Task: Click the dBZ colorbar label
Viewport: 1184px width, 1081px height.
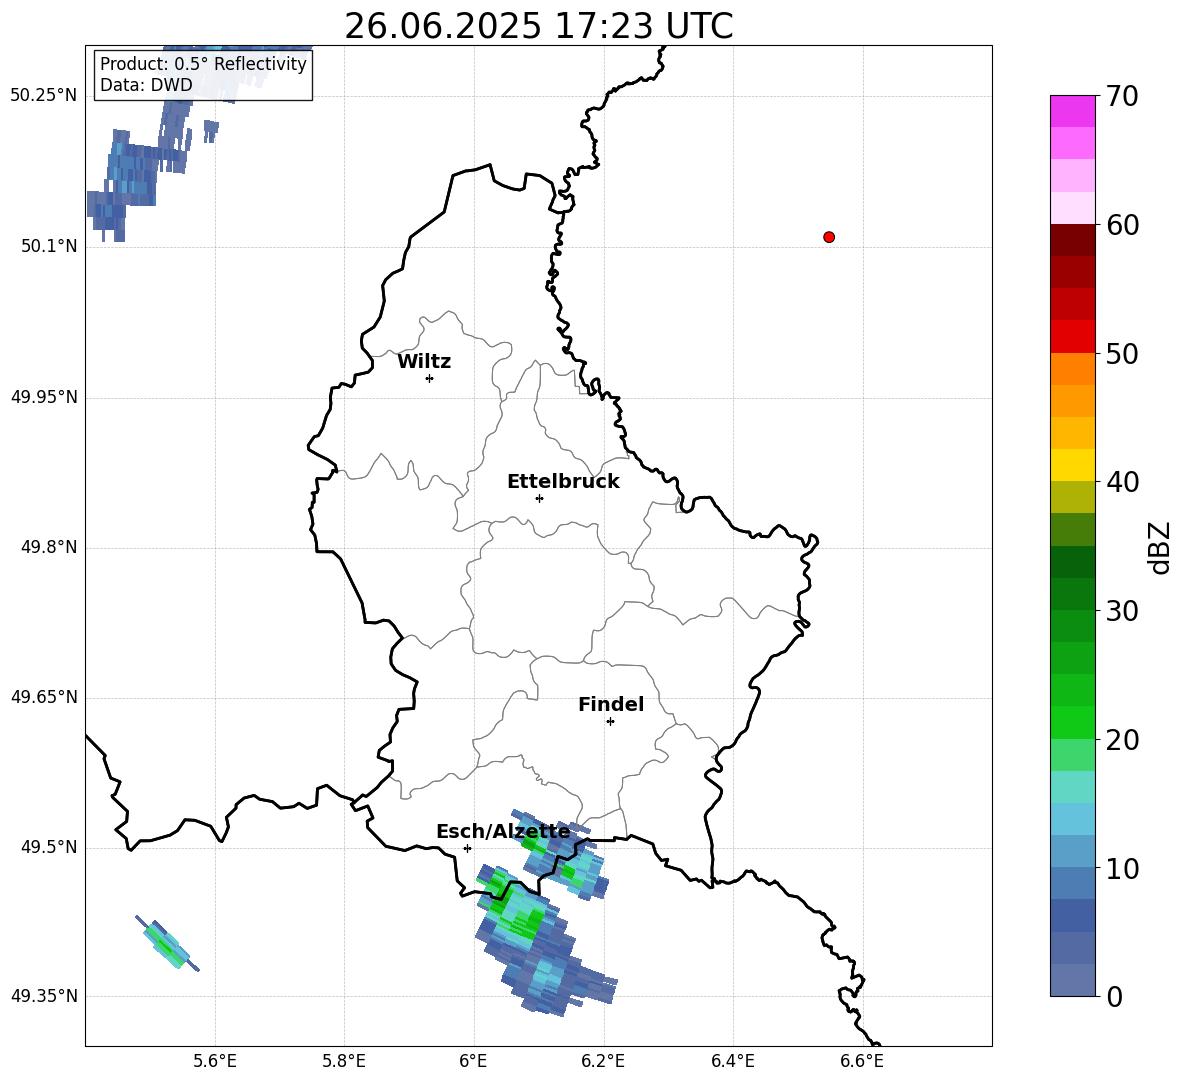Action: [1158, 548]
